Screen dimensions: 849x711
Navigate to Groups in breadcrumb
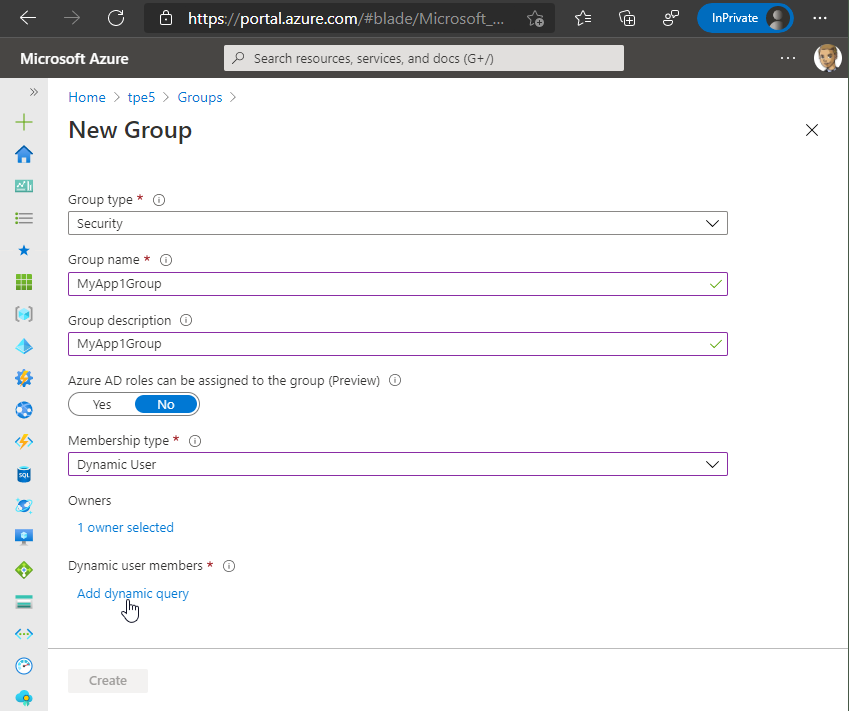199,97
